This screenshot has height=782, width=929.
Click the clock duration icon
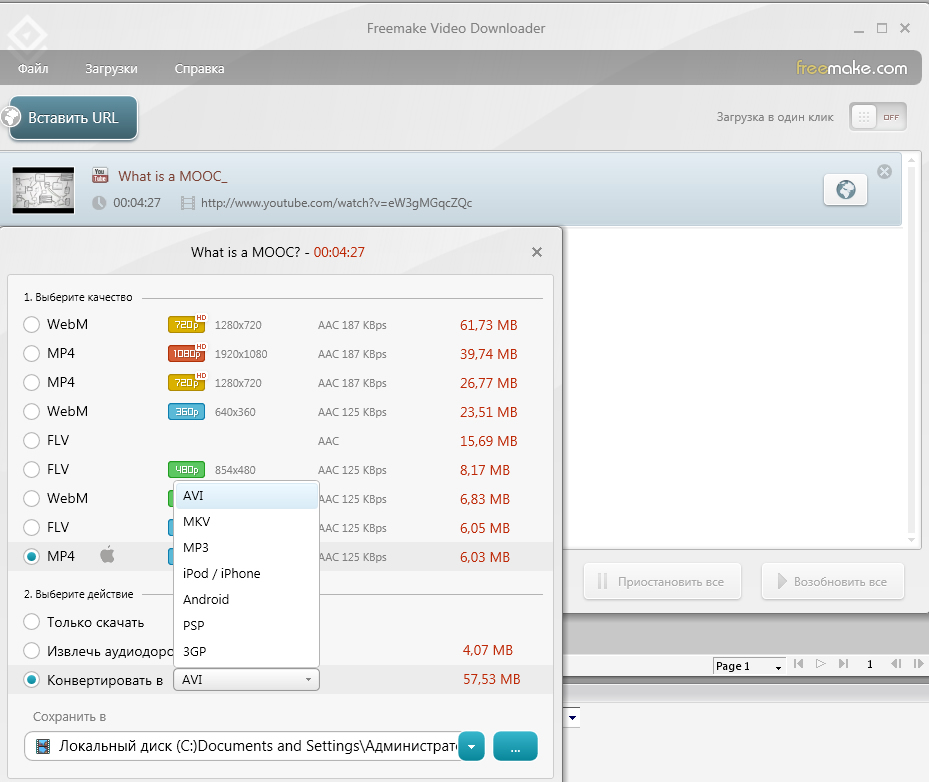99,203
